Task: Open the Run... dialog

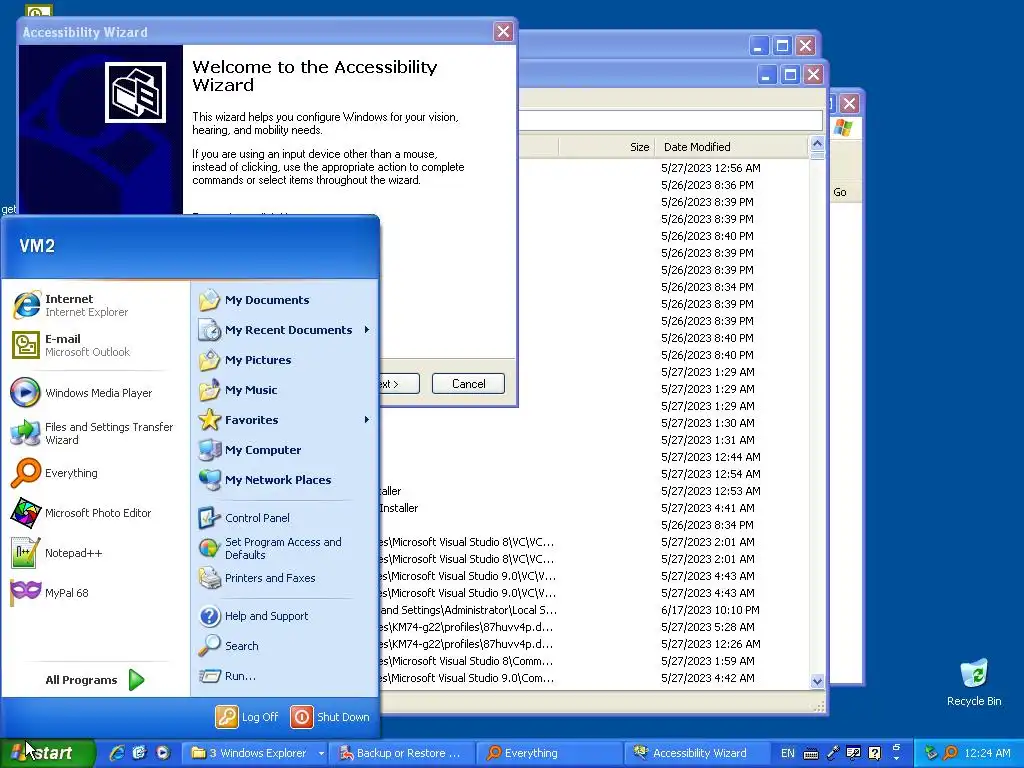Action: tap(284, 676)
